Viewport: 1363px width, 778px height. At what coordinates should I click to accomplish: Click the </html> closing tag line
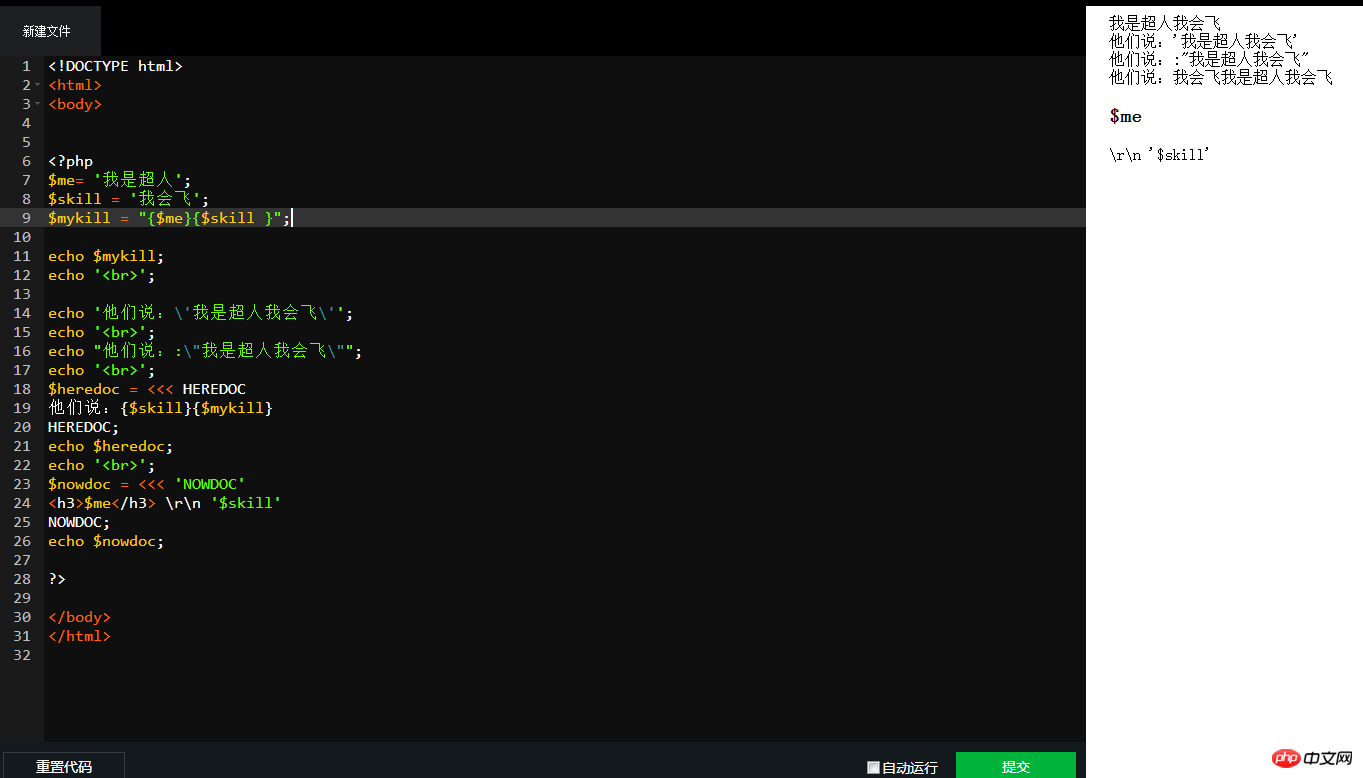tap(79, 636)
